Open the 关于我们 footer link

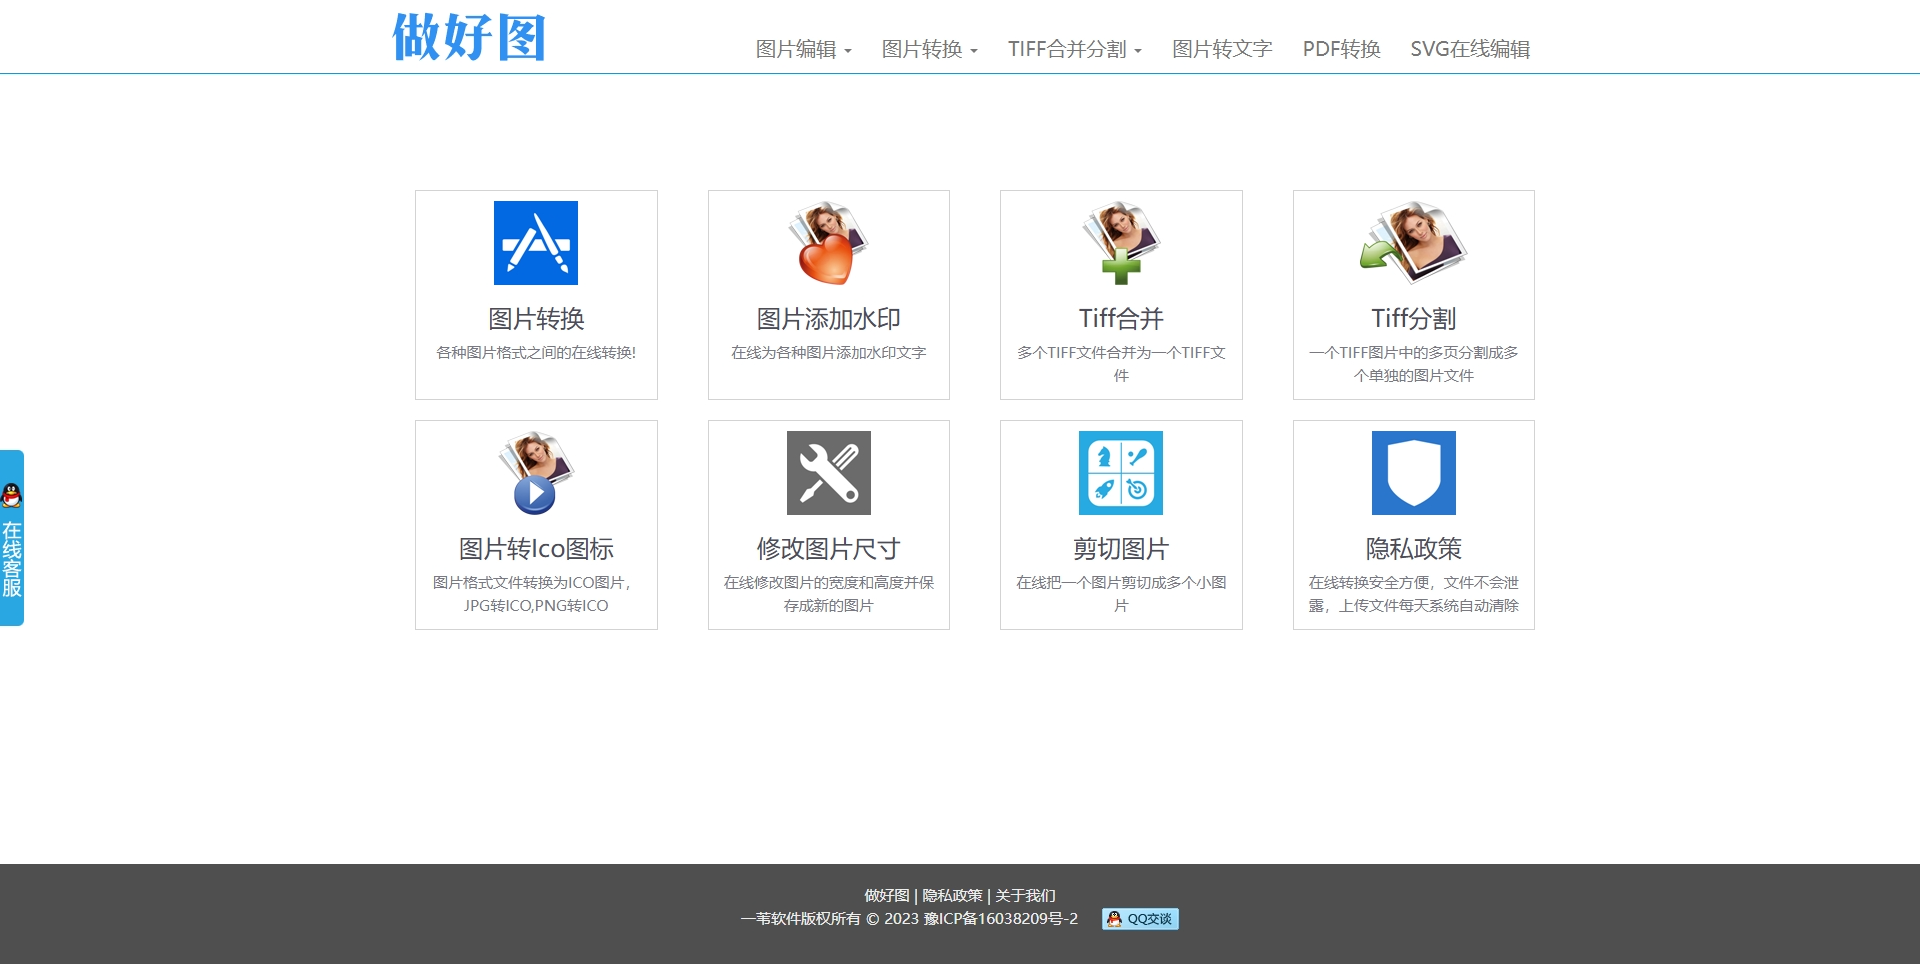[x=1025, y=895]
